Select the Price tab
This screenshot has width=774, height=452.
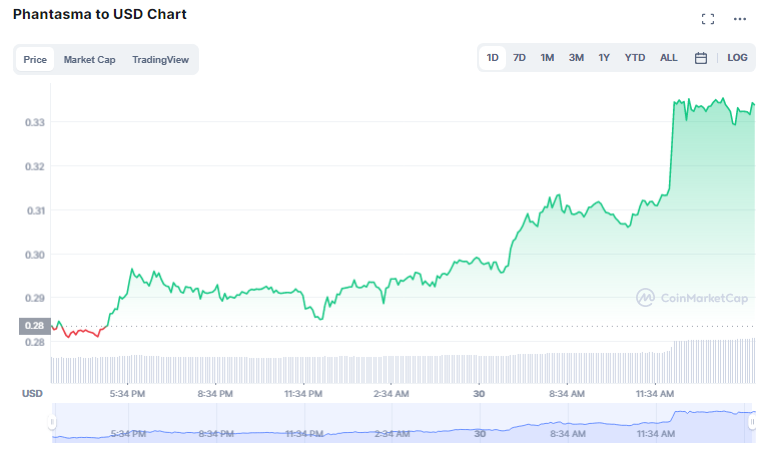pyautogui.click(x=35, y=60)
